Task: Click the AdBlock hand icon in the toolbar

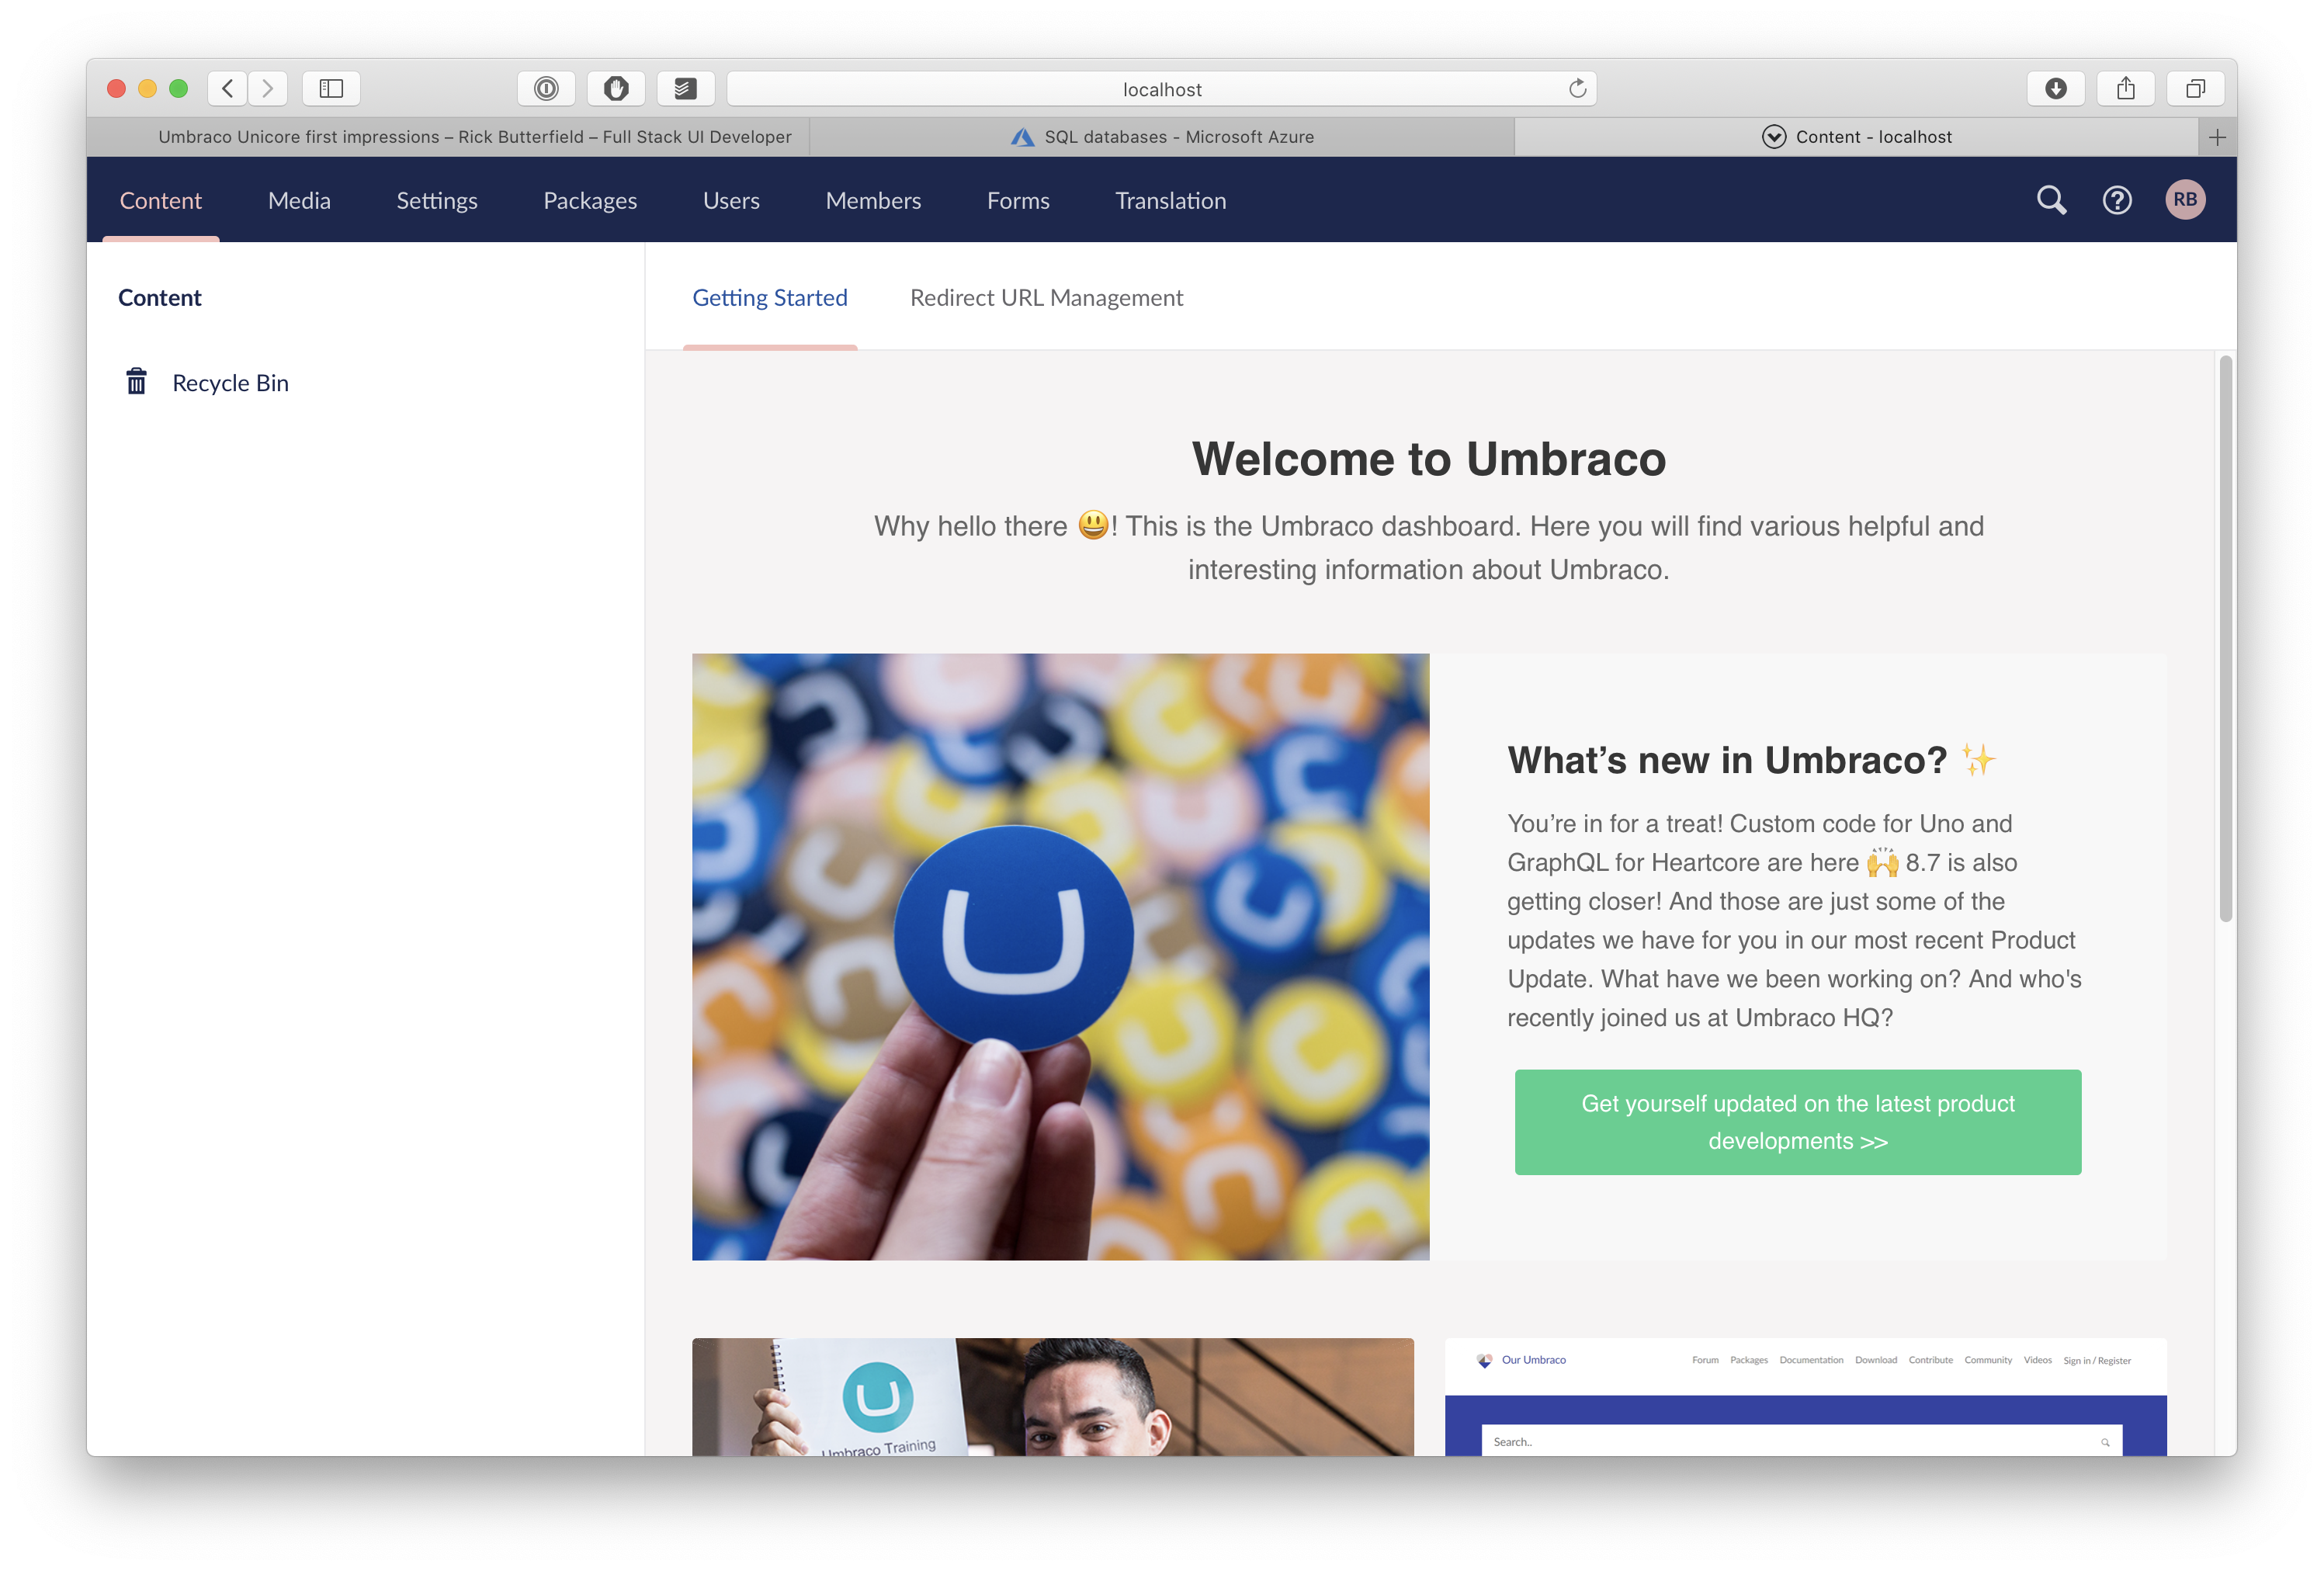Action: click(x=616, y=88)
